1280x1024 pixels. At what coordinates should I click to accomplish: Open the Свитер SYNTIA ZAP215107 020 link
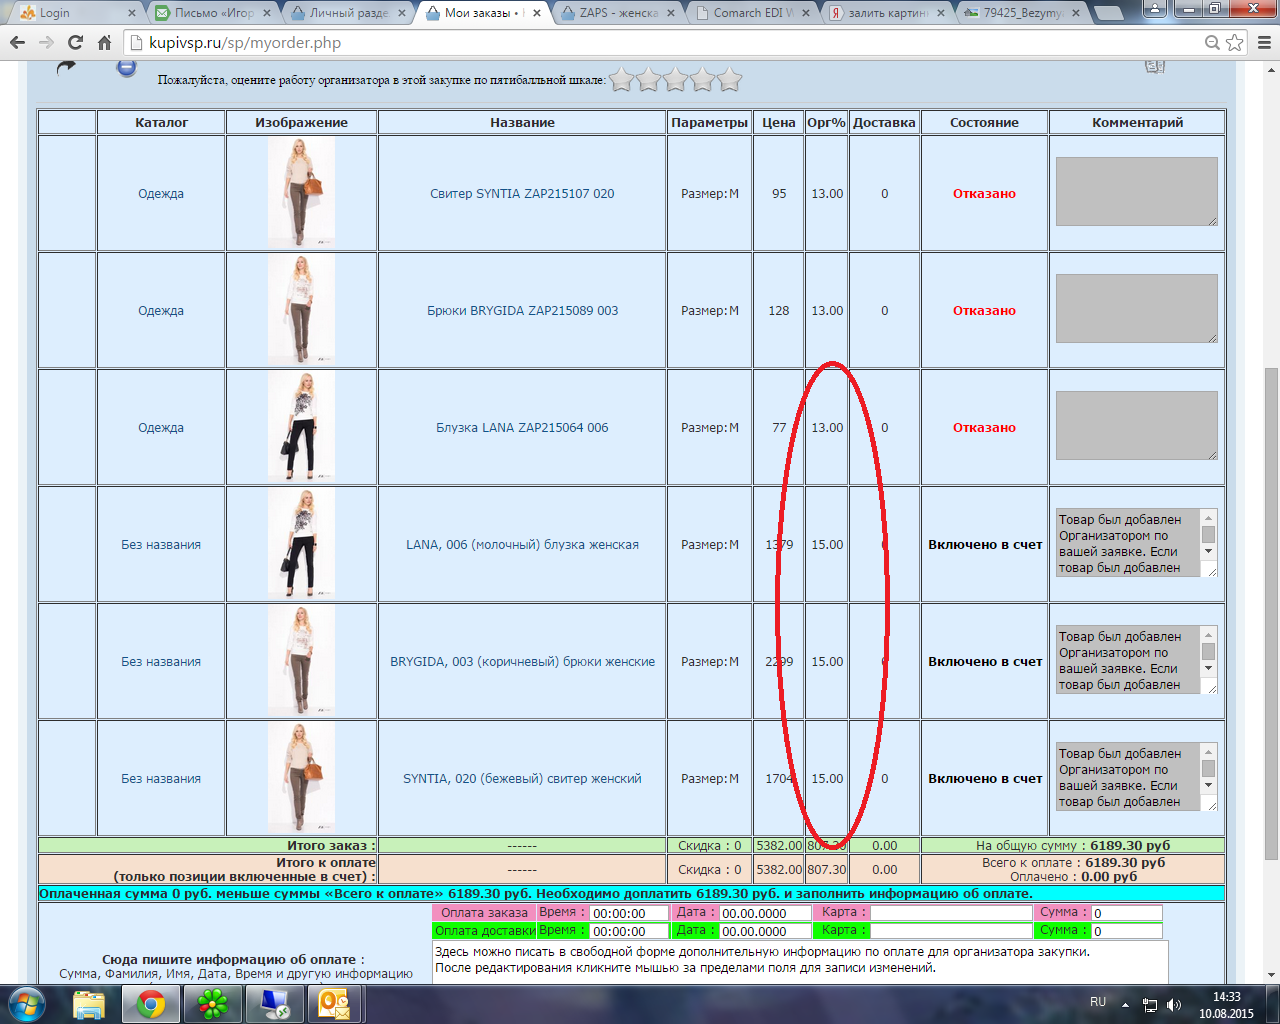[x=522, y=194]
